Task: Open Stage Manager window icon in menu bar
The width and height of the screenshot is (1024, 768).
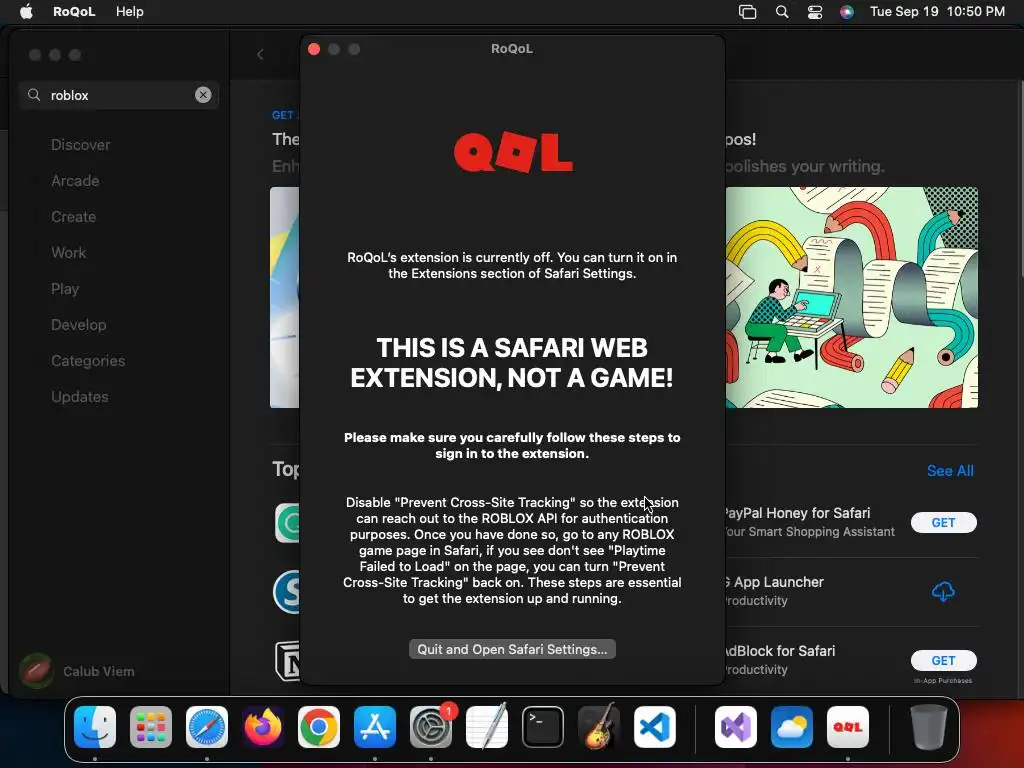Action: [x=747, y=12]
